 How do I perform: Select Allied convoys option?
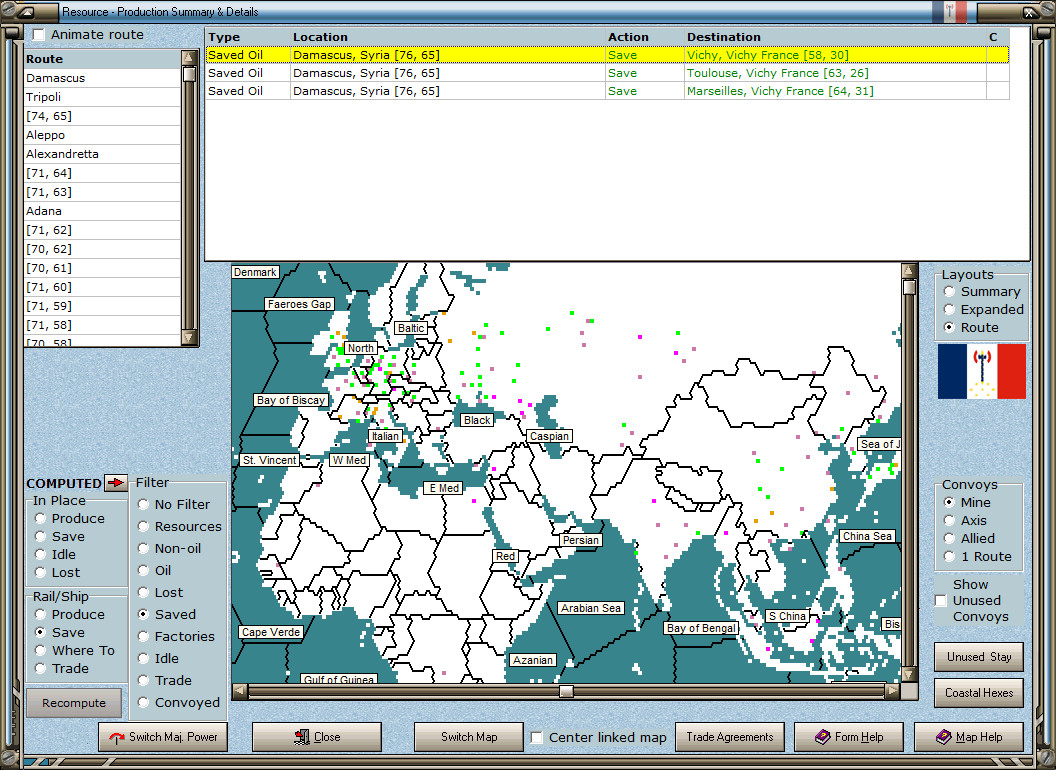click(x=950, y=539)
